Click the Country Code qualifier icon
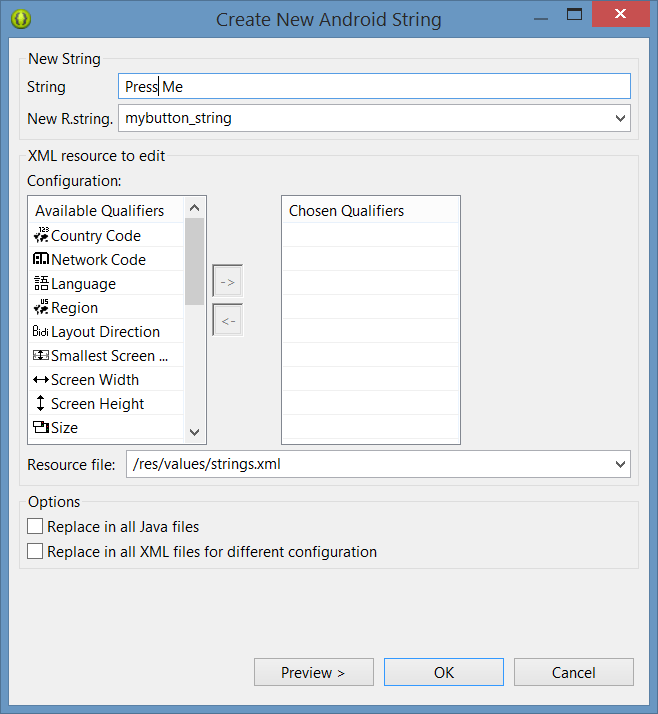658x714 pixels. point(41,235)
